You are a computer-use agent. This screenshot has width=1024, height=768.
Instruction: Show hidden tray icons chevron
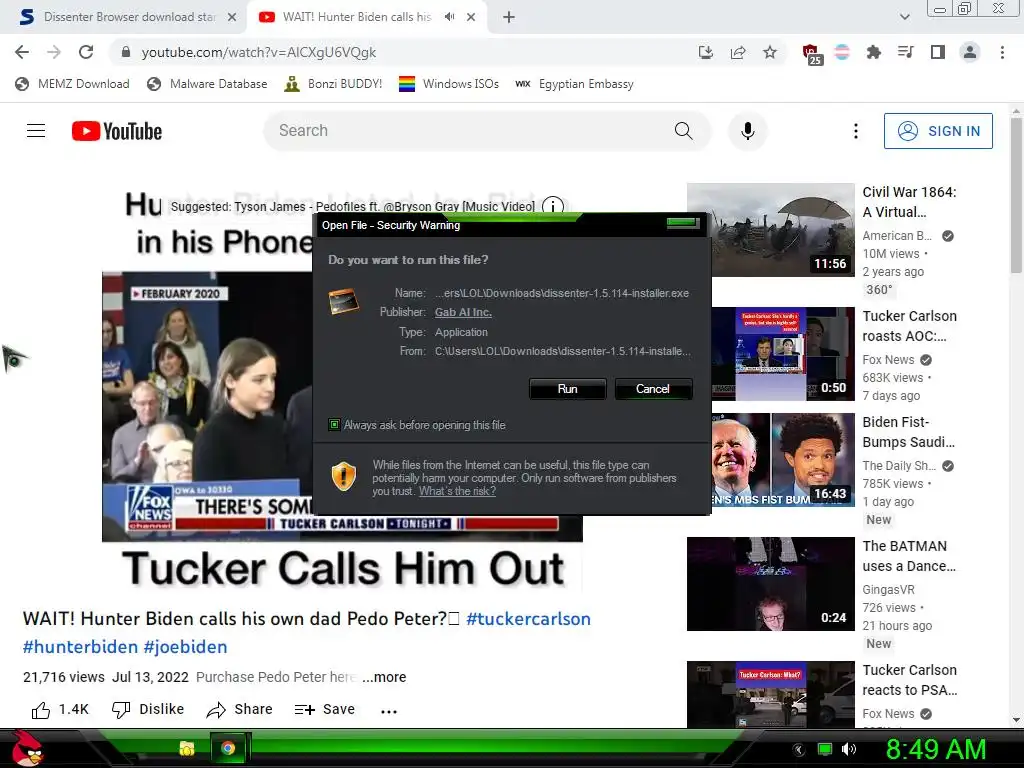(798, 750)
